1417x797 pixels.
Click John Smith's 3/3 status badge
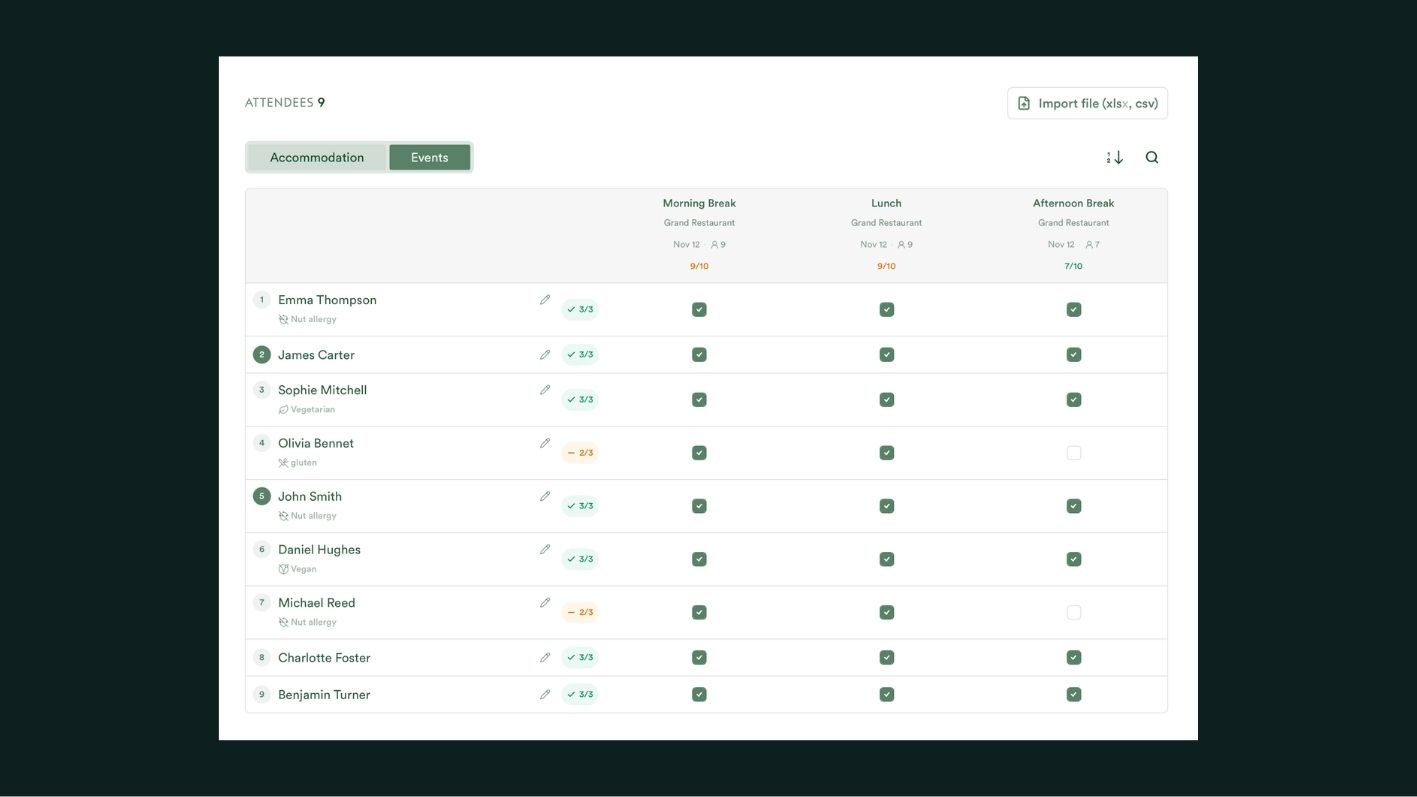[580, 506]
